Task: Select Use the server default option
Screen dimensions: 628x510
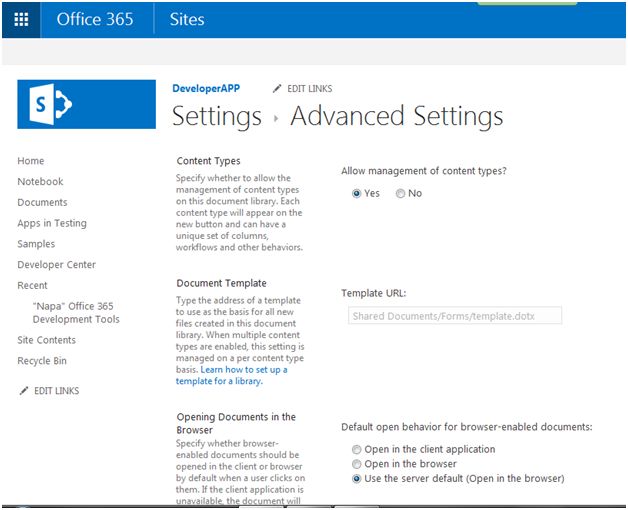Action: click(357, 479)
